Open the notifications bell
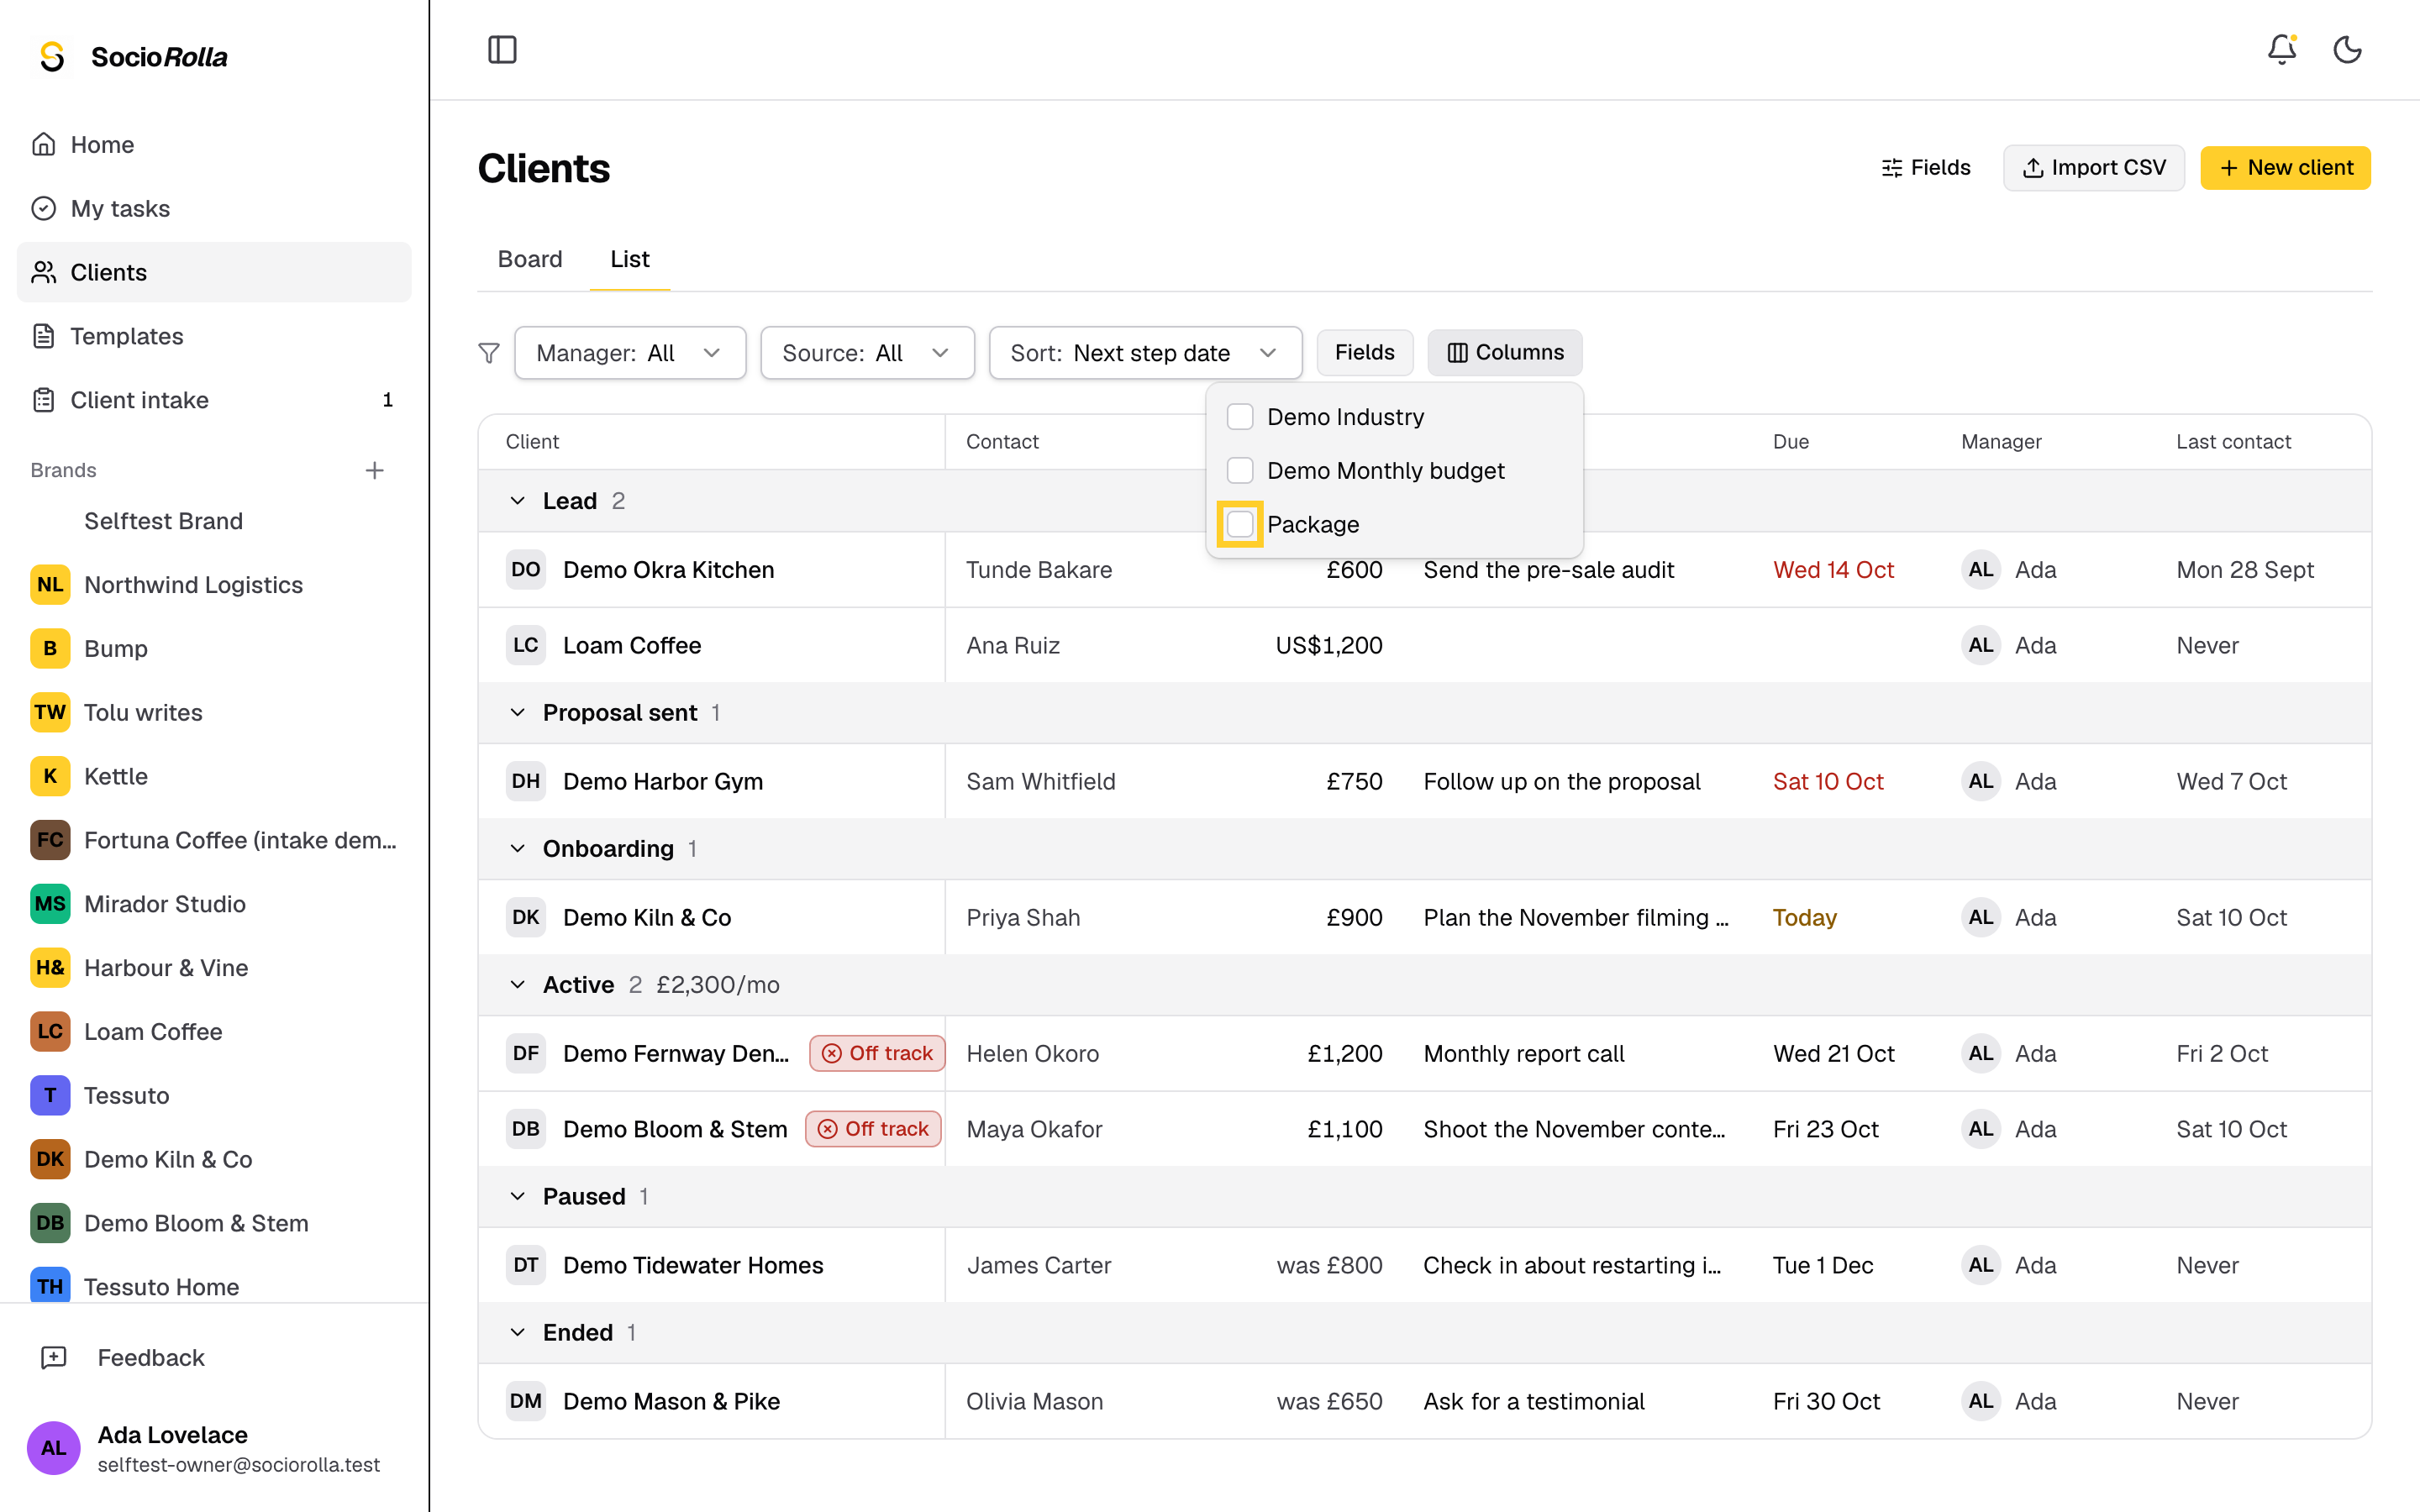Screen dimensions: 2420x1512 2281,49
